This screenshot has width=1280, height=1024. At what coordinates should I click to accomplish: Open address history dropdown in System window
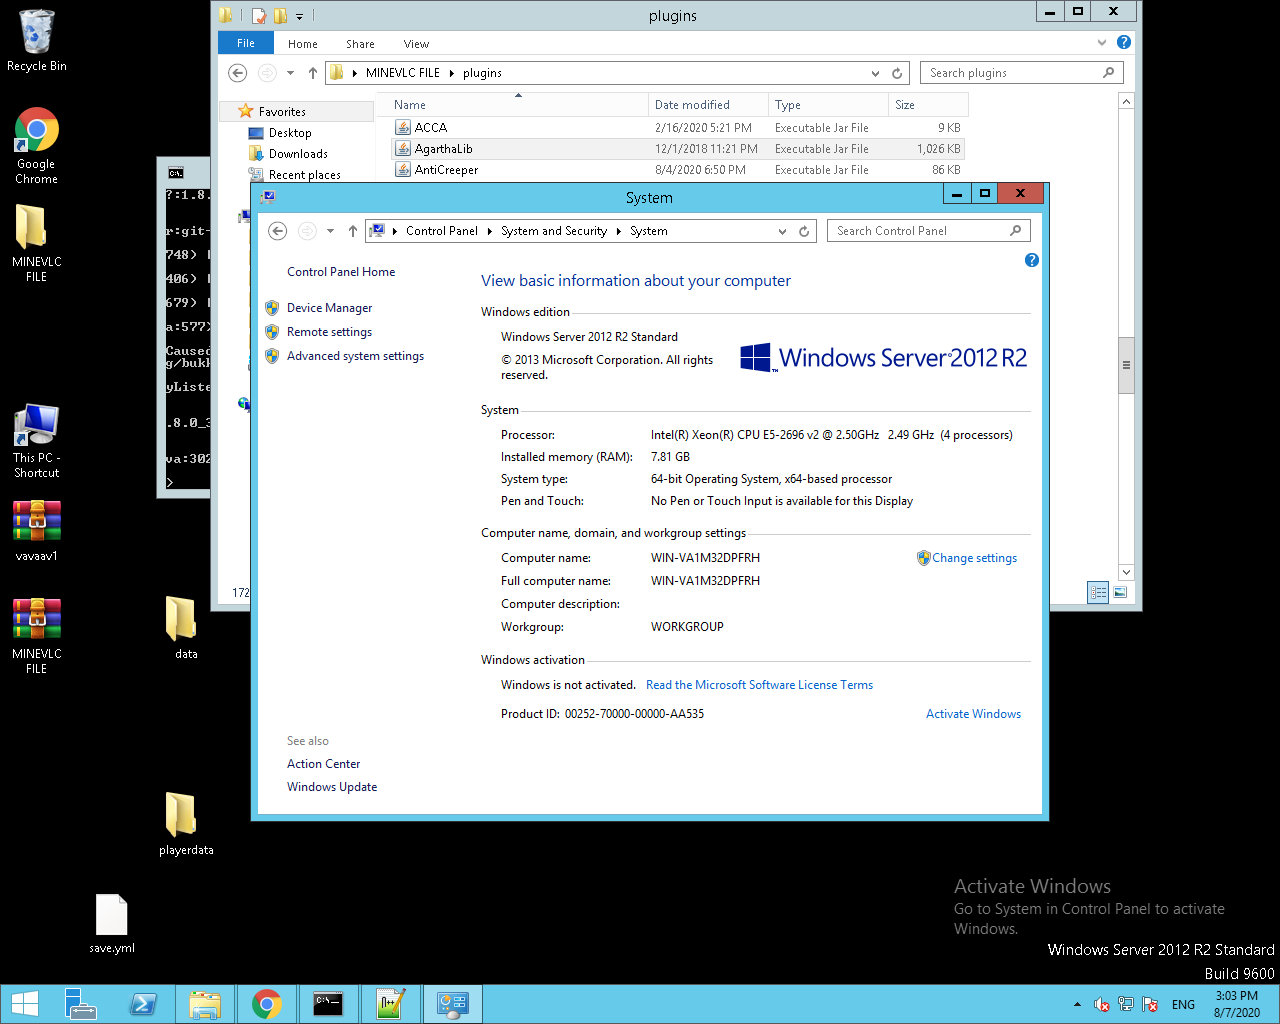tap(782, 231)
